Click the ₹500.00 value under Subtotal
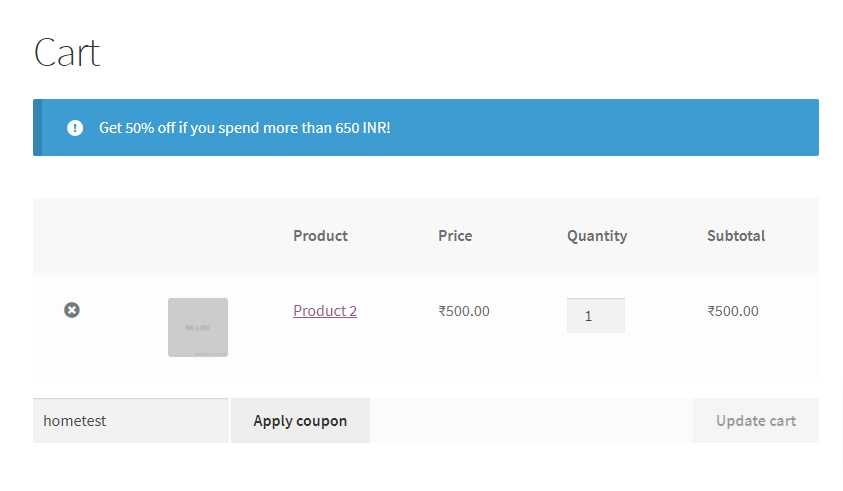 tap(733, 311)
